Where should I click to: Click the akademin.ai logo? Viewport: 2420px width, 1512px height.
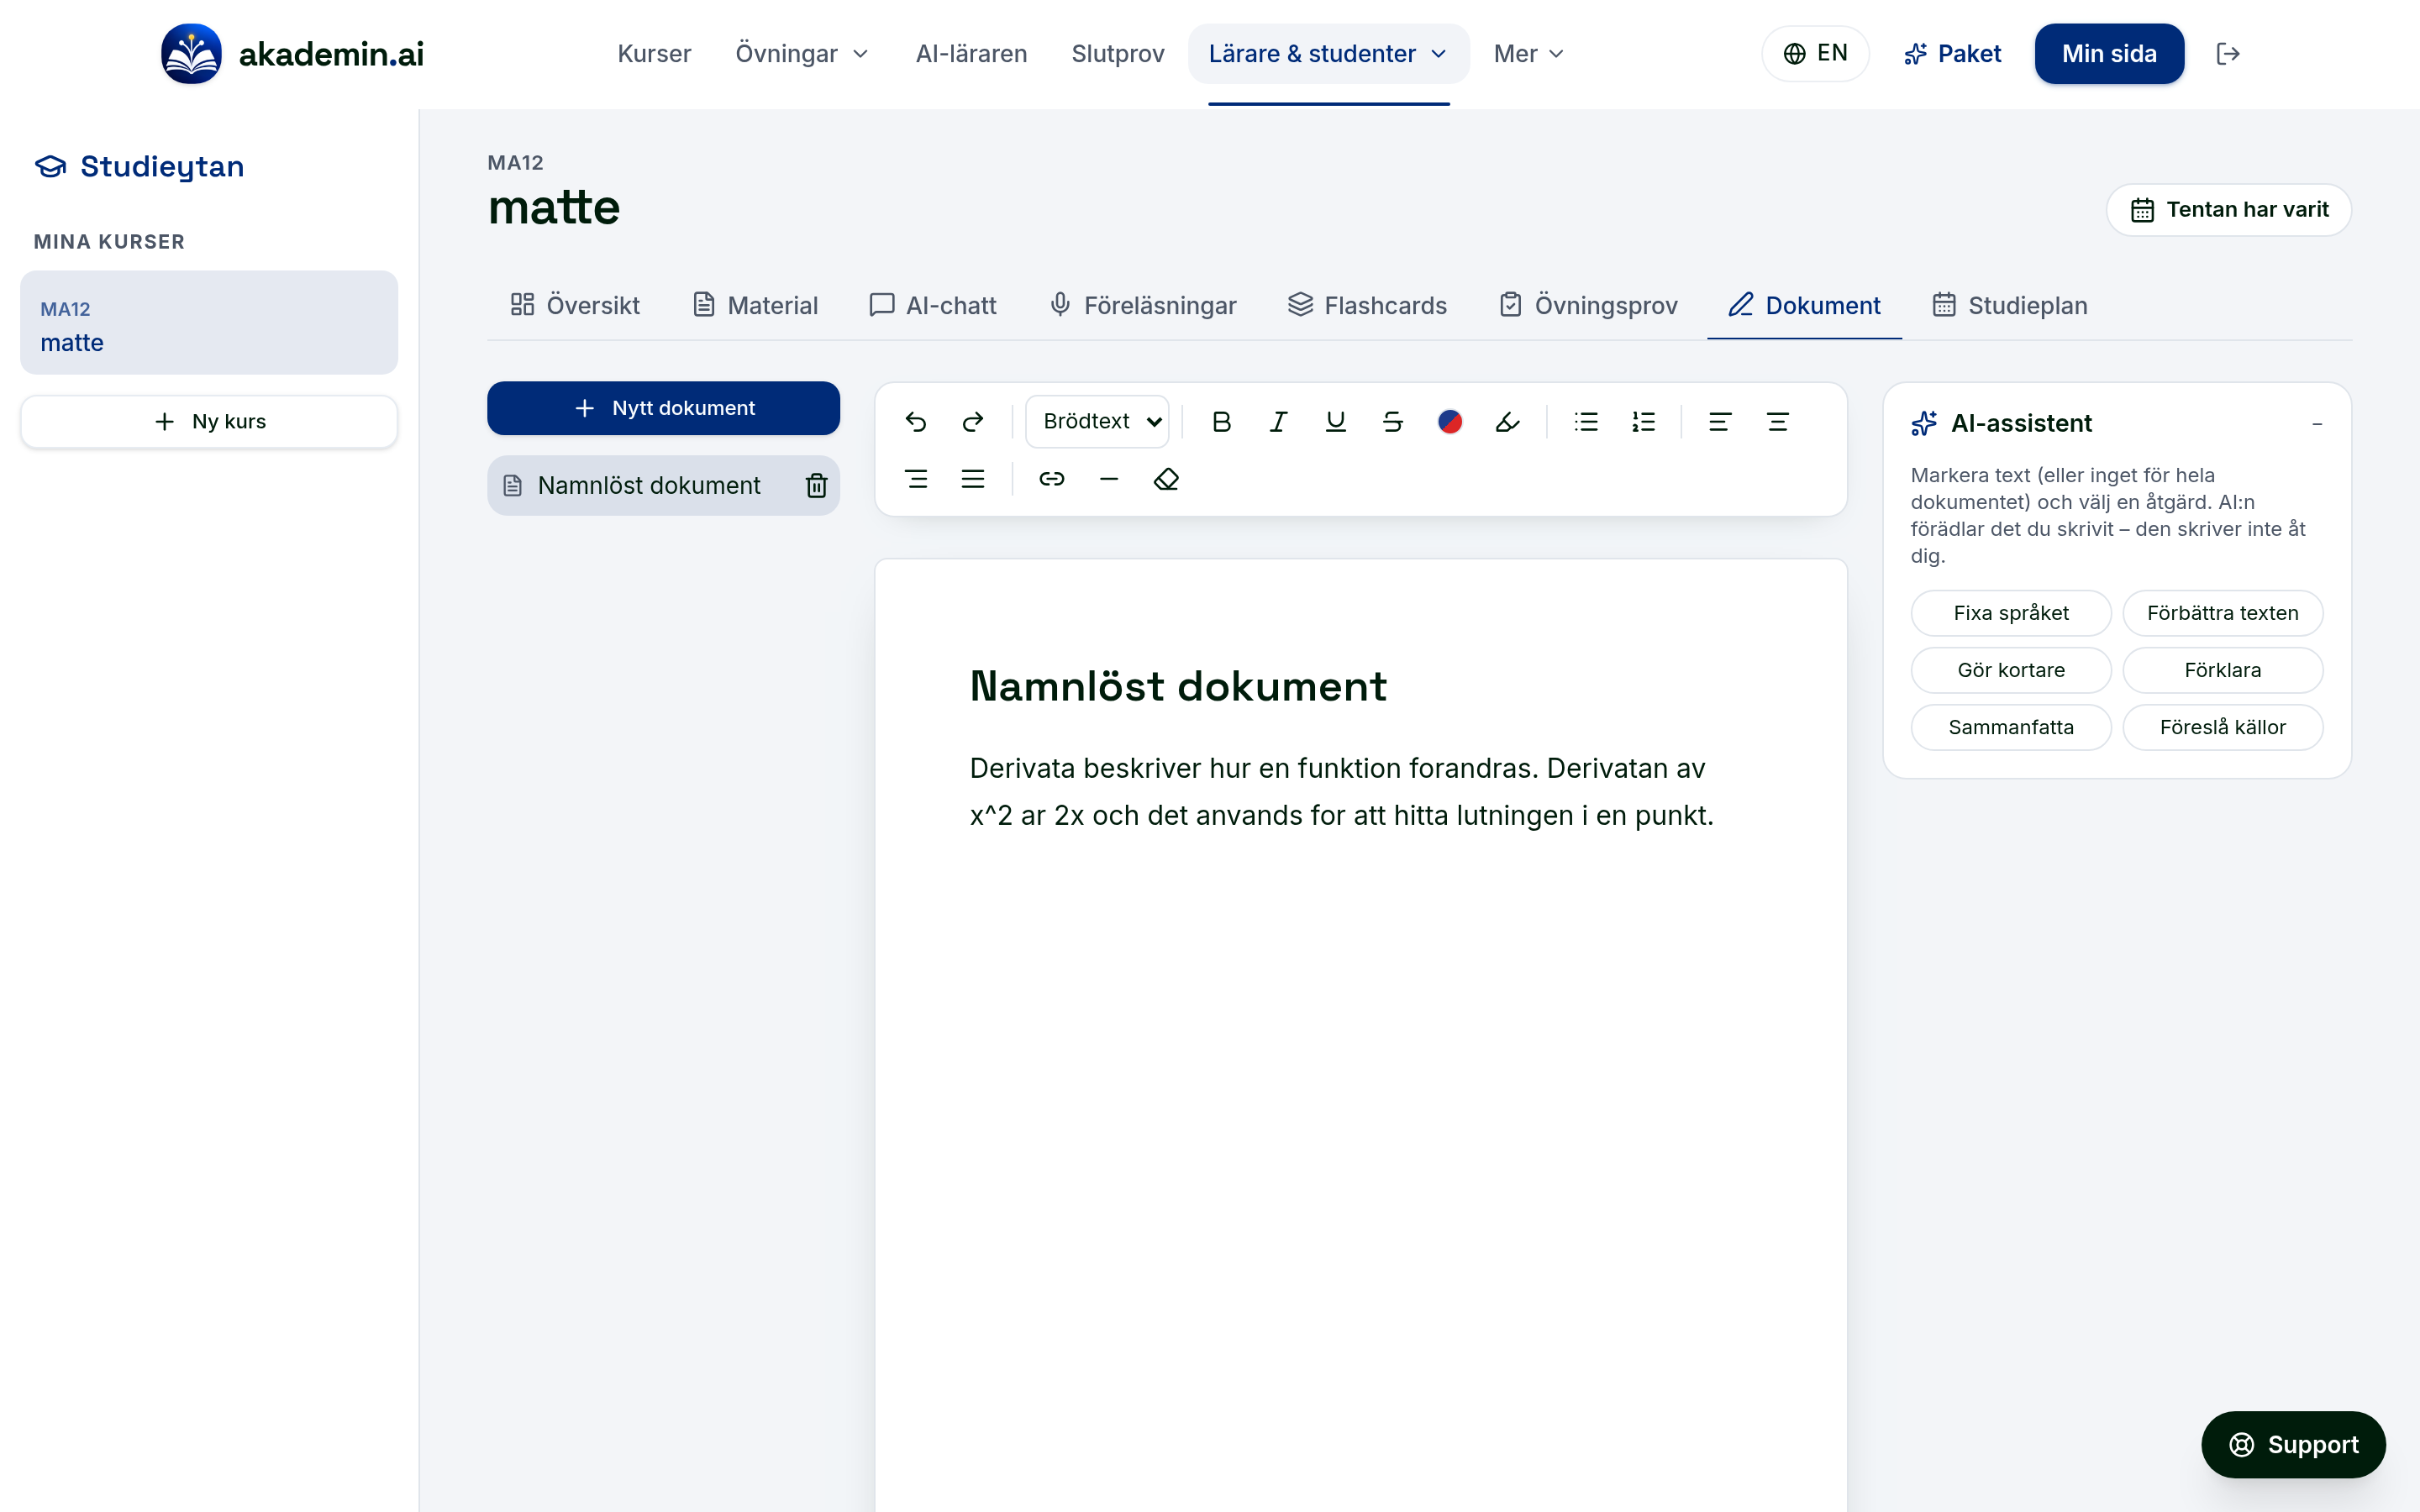coord(293,54)
